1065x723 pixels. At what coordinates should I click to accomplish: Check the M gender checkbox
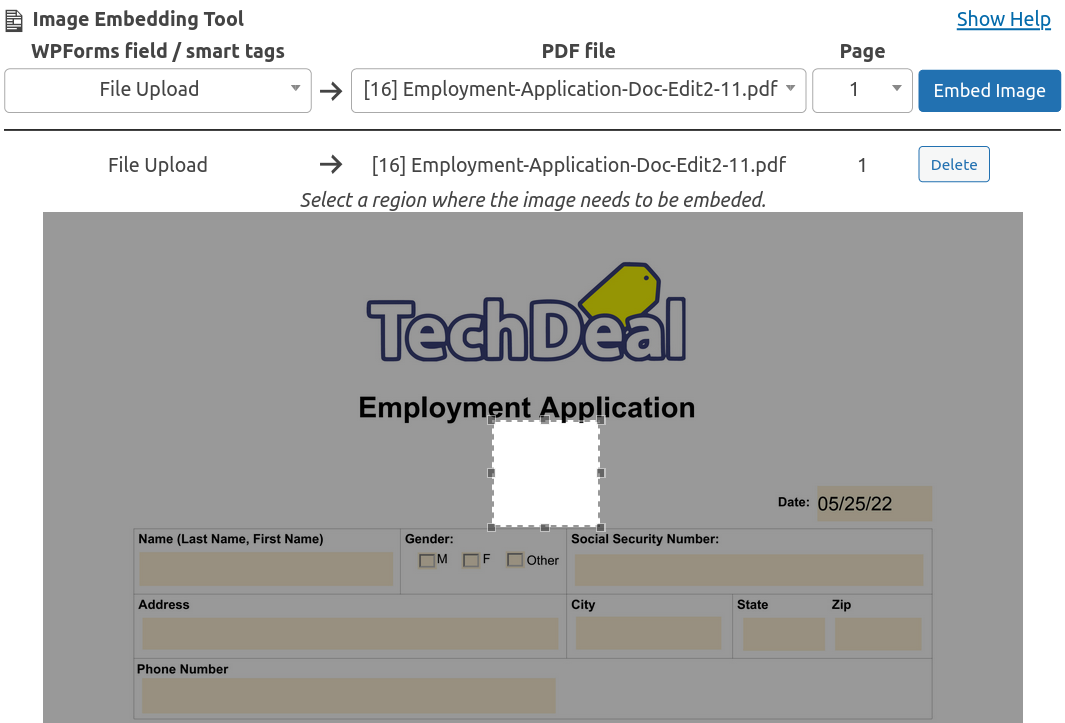pos(427,560)
